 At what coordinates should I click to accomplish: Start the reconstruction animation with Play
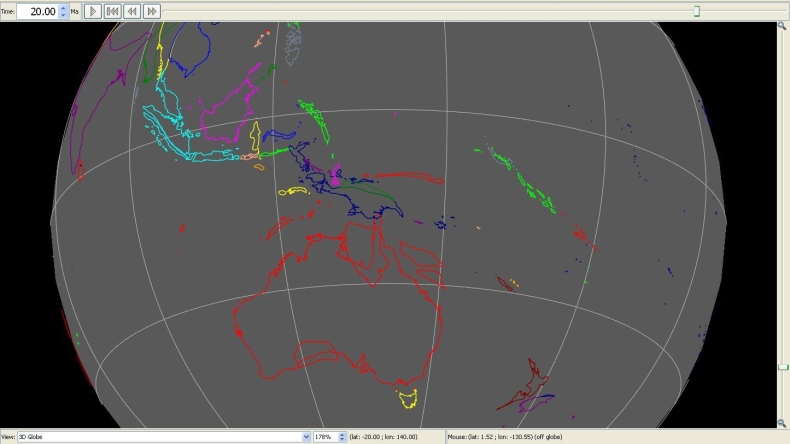pos(92,11)
